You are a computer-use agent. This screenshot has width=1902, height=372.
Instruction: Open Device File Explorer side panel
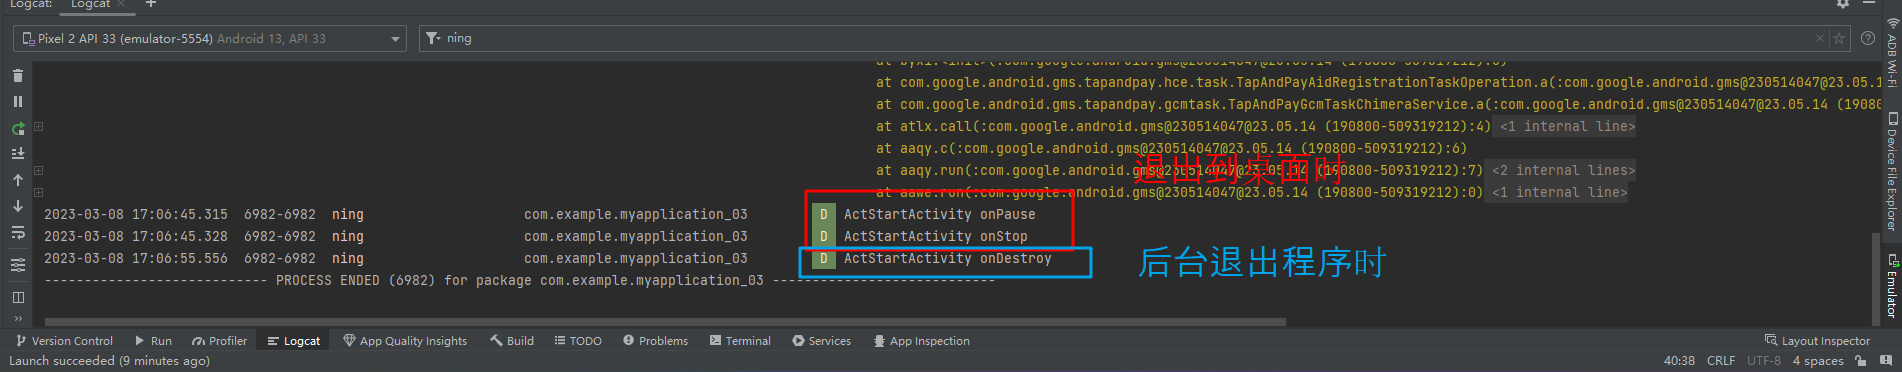pos(1892,172)
